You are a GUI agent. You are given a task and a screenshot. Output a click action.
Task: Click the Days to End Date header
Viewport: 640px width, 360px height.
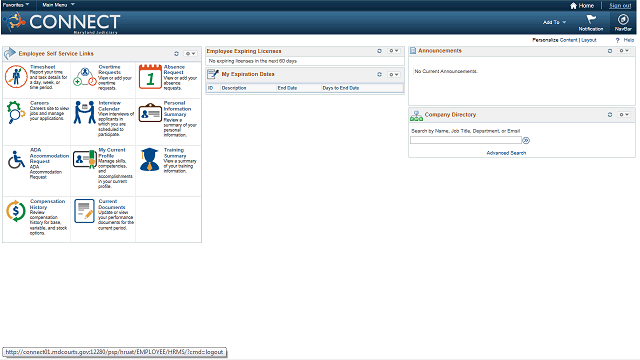(341, 88)
